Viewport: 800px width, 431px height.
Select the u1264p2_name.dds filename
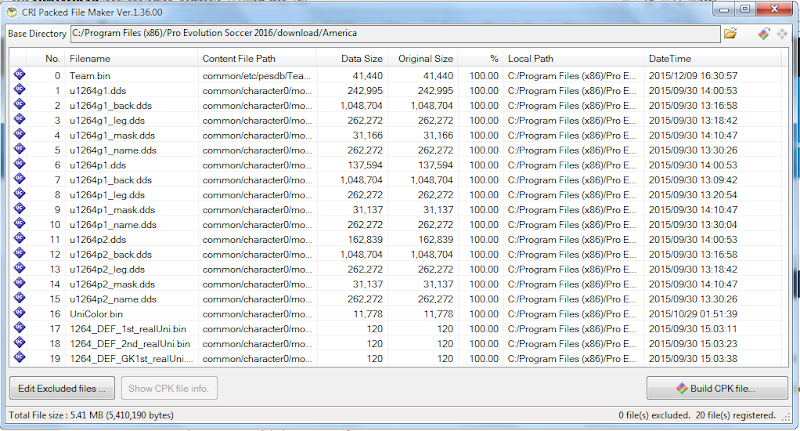coord(113,299)
